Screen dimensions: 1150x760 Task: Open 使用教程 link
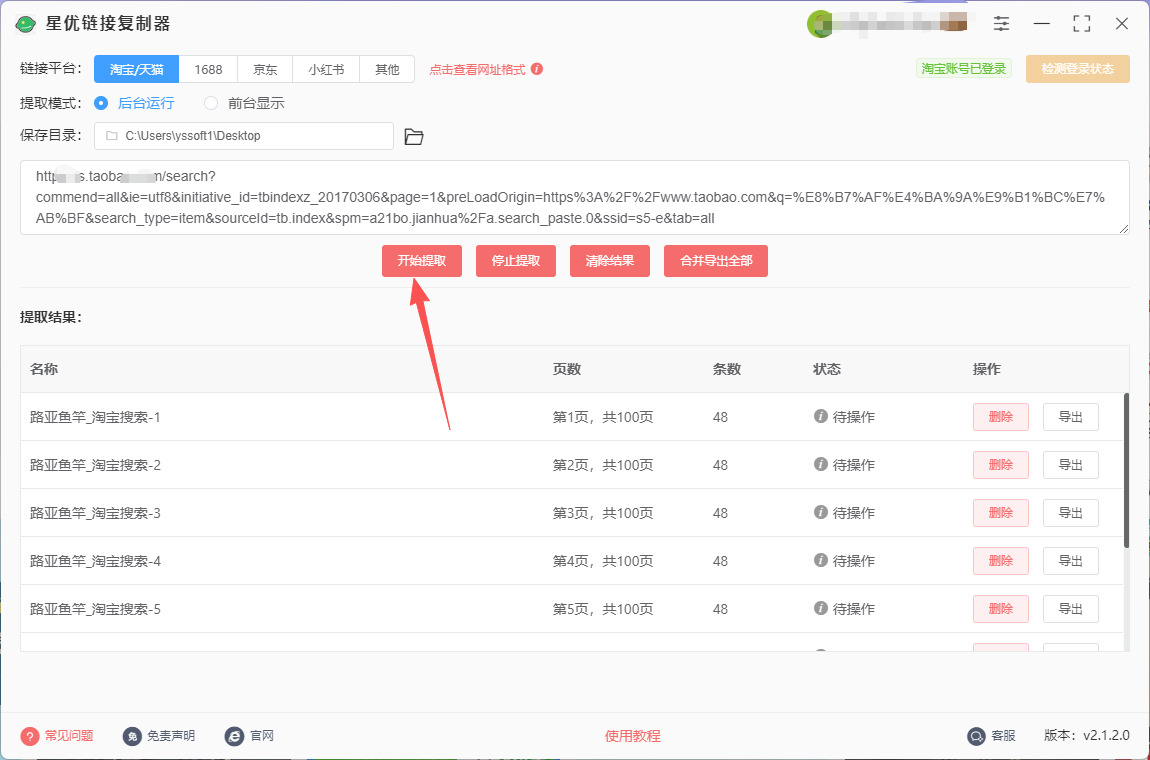[632, 736]
